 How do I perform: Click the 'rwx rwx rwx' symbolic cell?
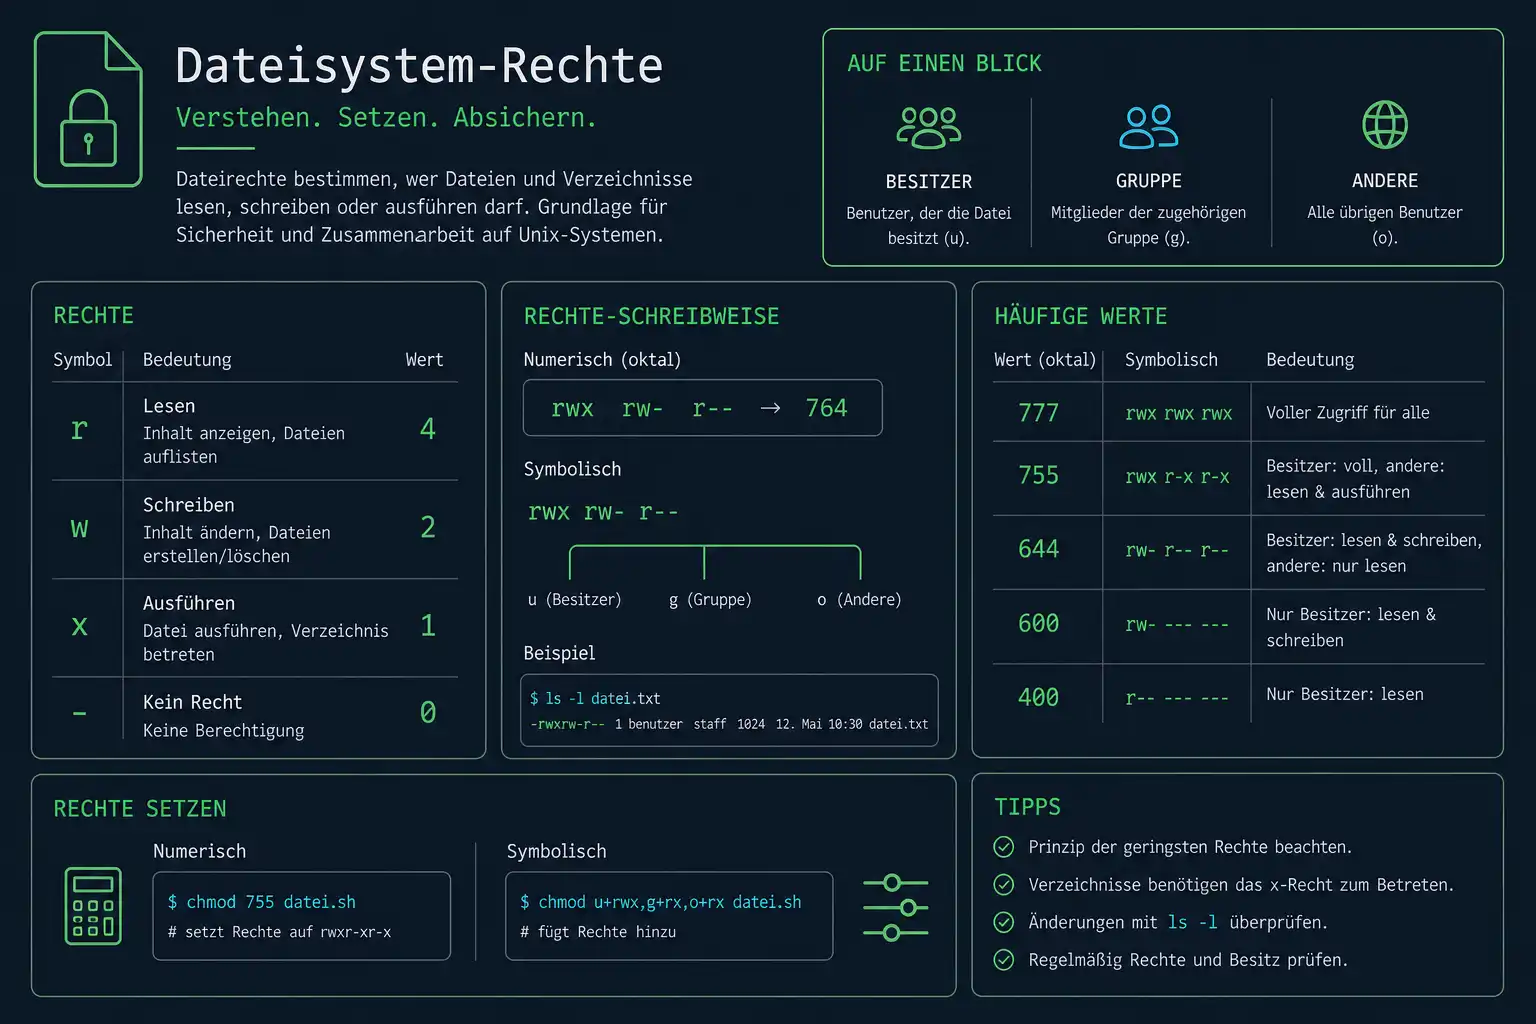(1179, 413)
